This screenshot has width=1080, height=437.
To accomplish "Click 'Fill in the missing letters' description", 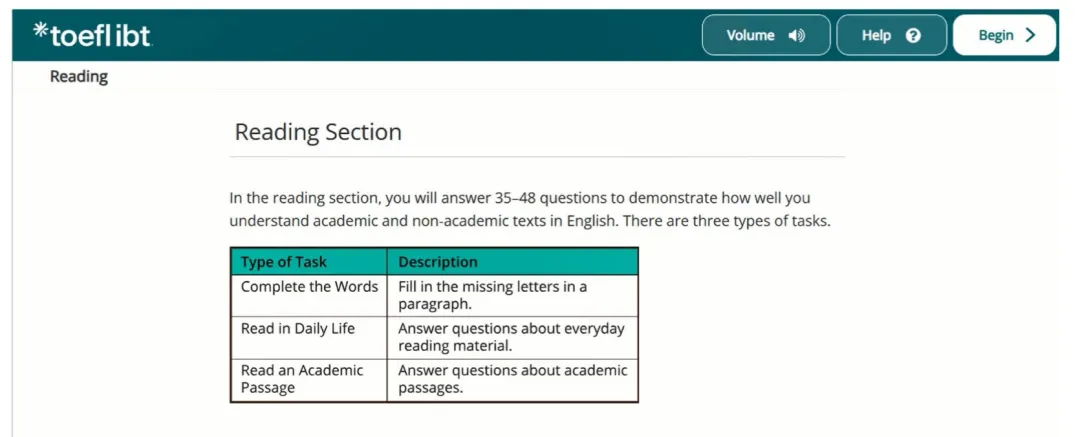I will tap(513, 296).
